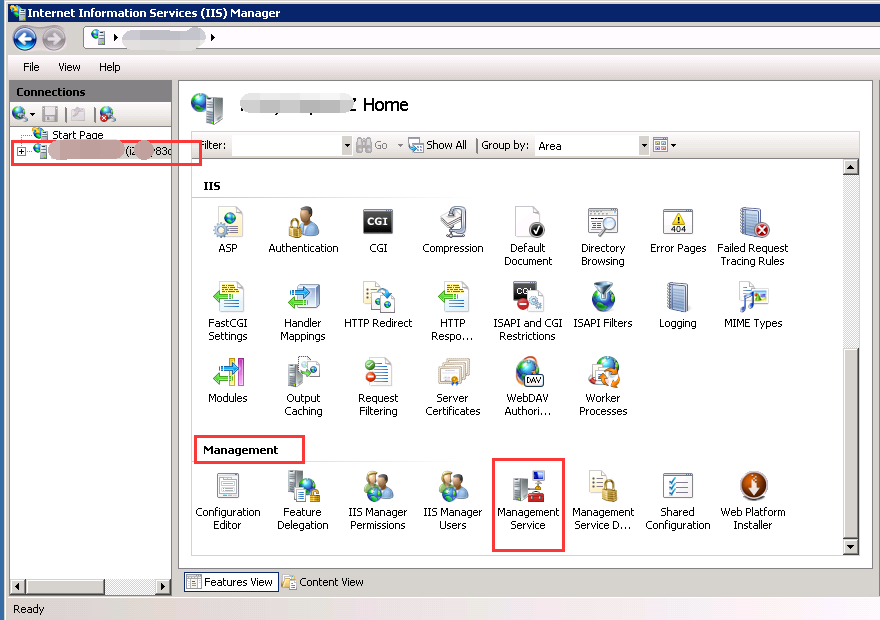Open the Help menu
The image size is (880, 620).
[109, 67]
